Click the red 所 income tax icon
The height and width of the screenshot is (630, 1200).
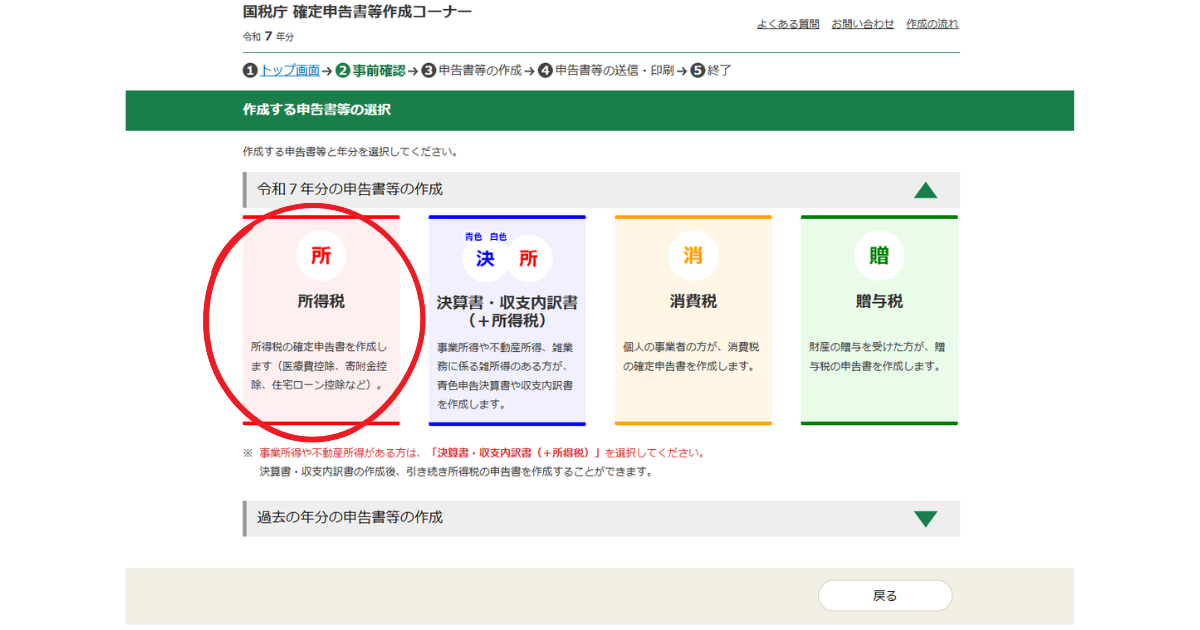point(321,256)
